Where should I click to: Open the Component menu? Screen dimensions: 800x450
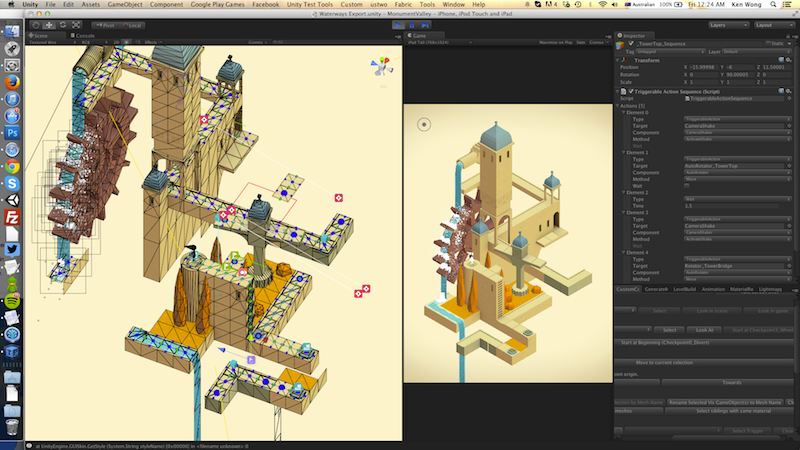[x=166, y=4]
